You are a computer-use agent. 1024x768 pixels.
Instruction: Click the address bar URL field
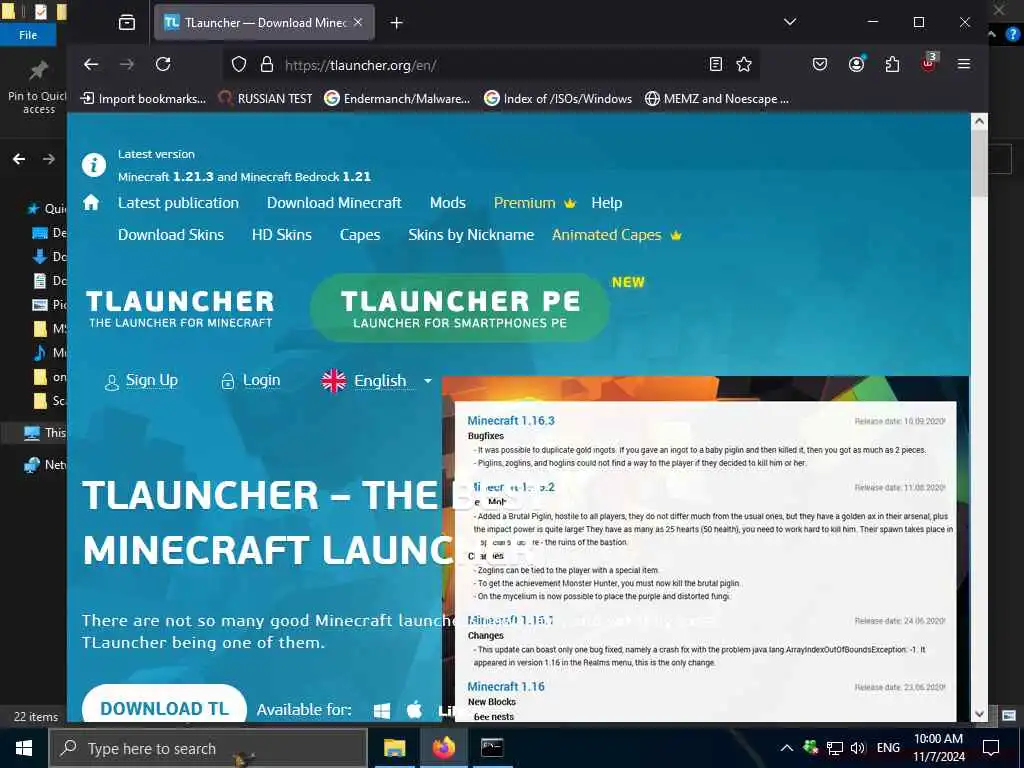490,65
